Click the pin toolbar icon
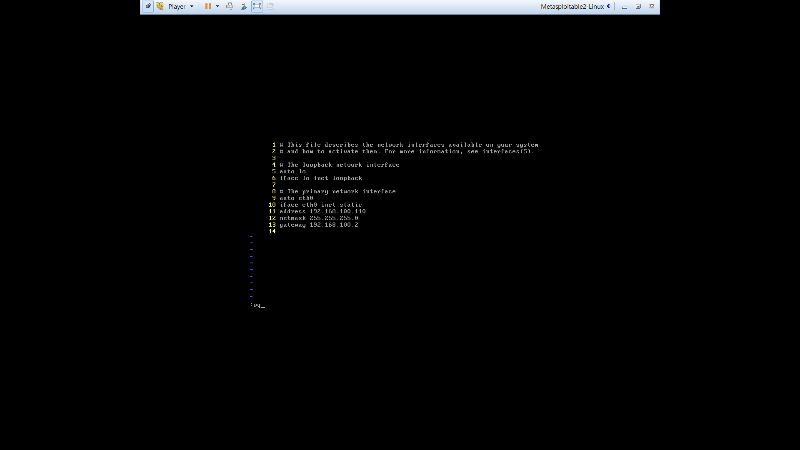800x450 pixels. [x=148, y=6]
